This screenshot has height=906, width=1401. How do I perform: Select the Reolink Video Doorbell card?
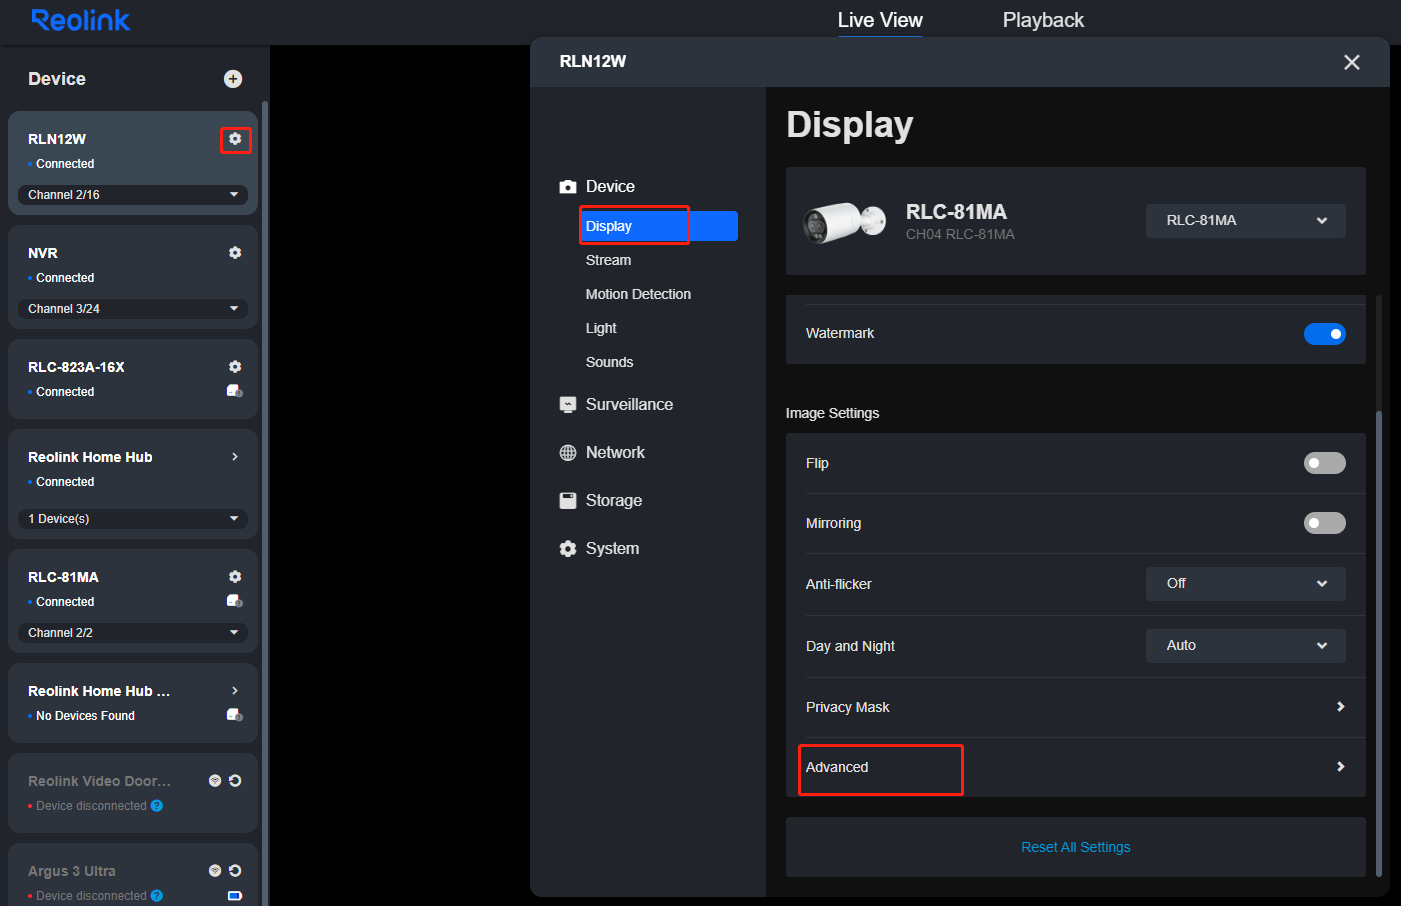point(133,793)
